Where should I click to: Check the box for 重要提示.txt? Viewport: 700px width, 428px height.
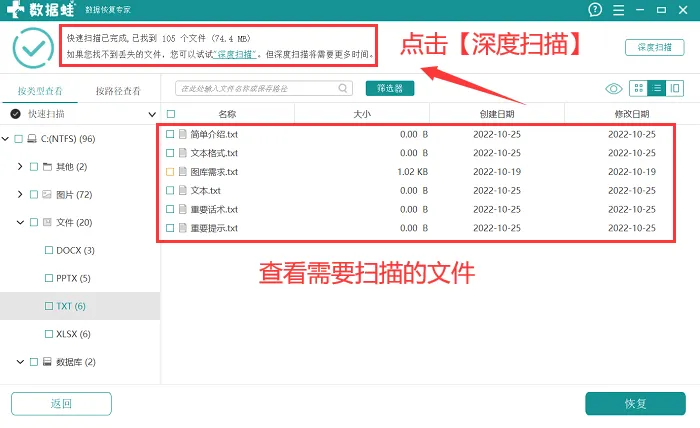[170, 228]
